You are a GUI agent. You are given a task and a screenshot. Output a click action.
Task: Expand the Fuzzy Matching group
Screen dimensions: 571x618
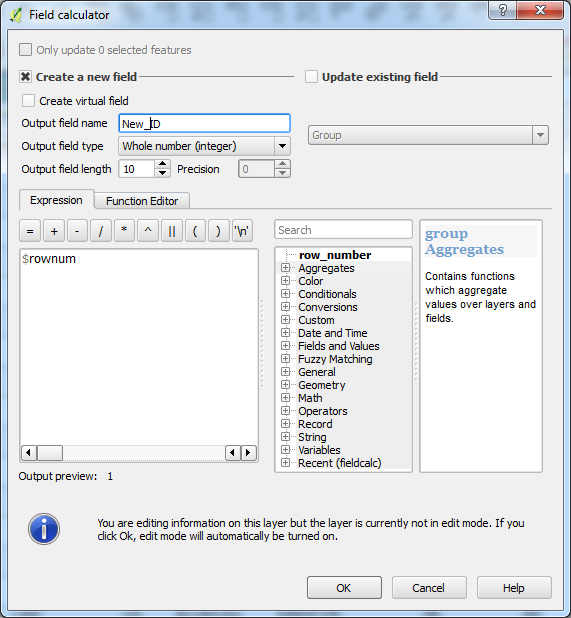coord(285,359)
